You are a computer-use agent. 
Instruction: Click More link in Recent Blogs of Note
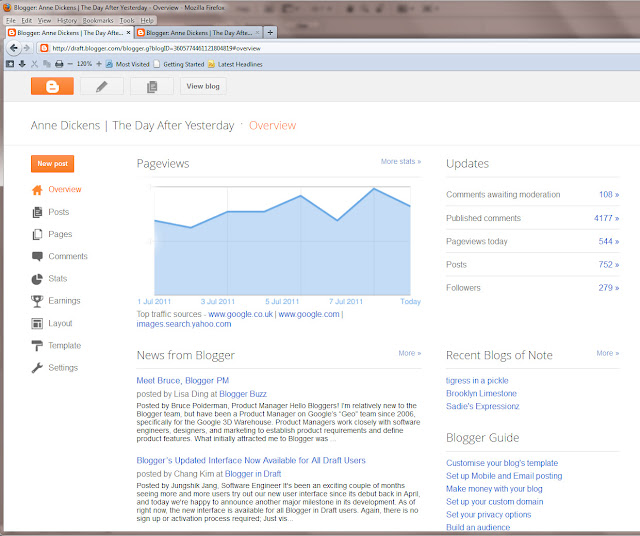click(608, 354)
